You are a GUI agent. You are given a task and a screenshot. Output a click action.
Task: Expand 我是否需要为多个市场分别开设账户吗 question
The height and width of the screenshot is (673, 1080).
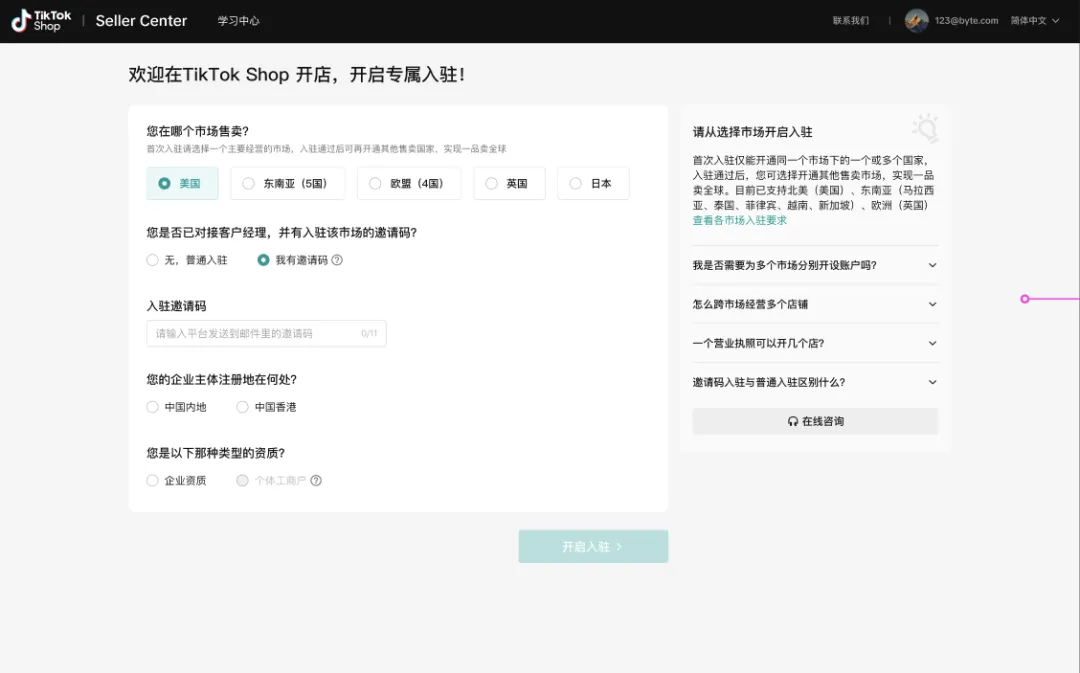pyautogui.click(x=816, y=265)
